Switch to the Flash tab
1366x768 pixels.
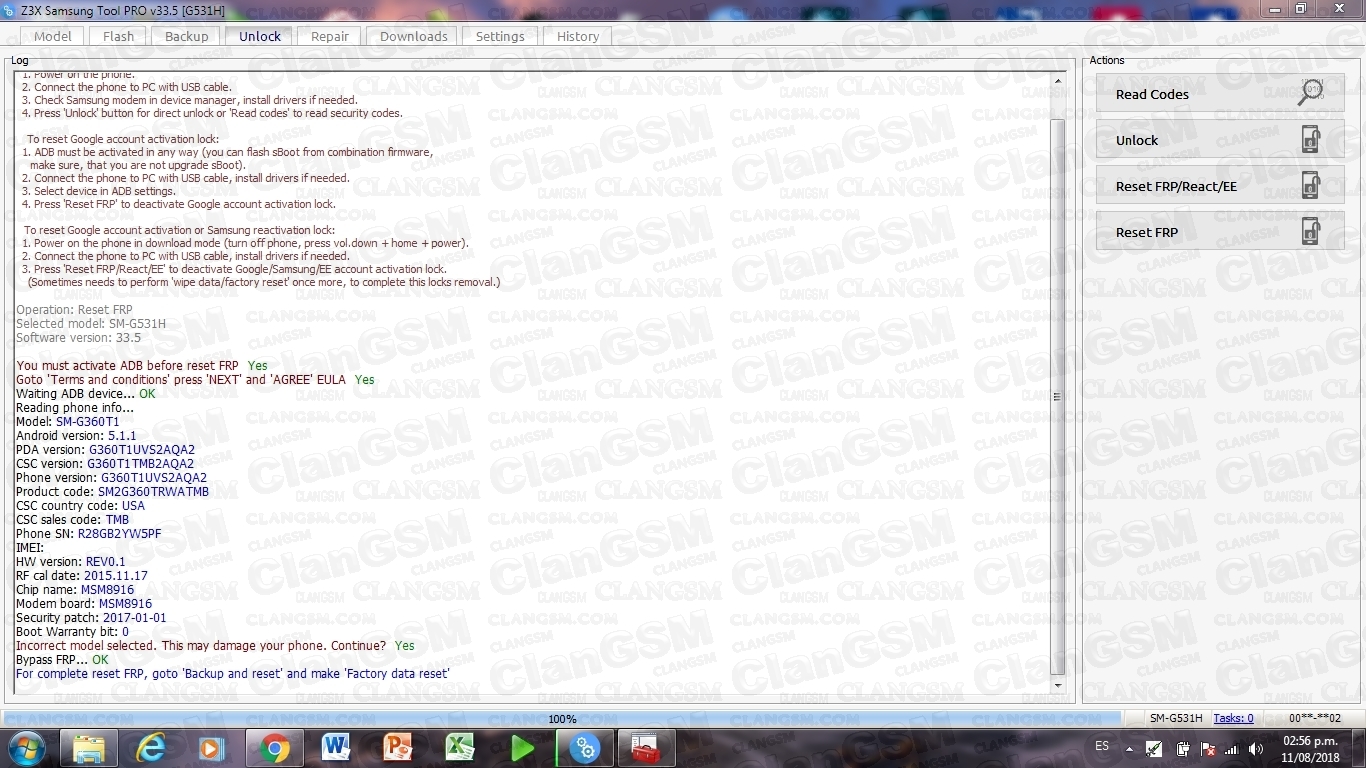(x=118, y=36)
